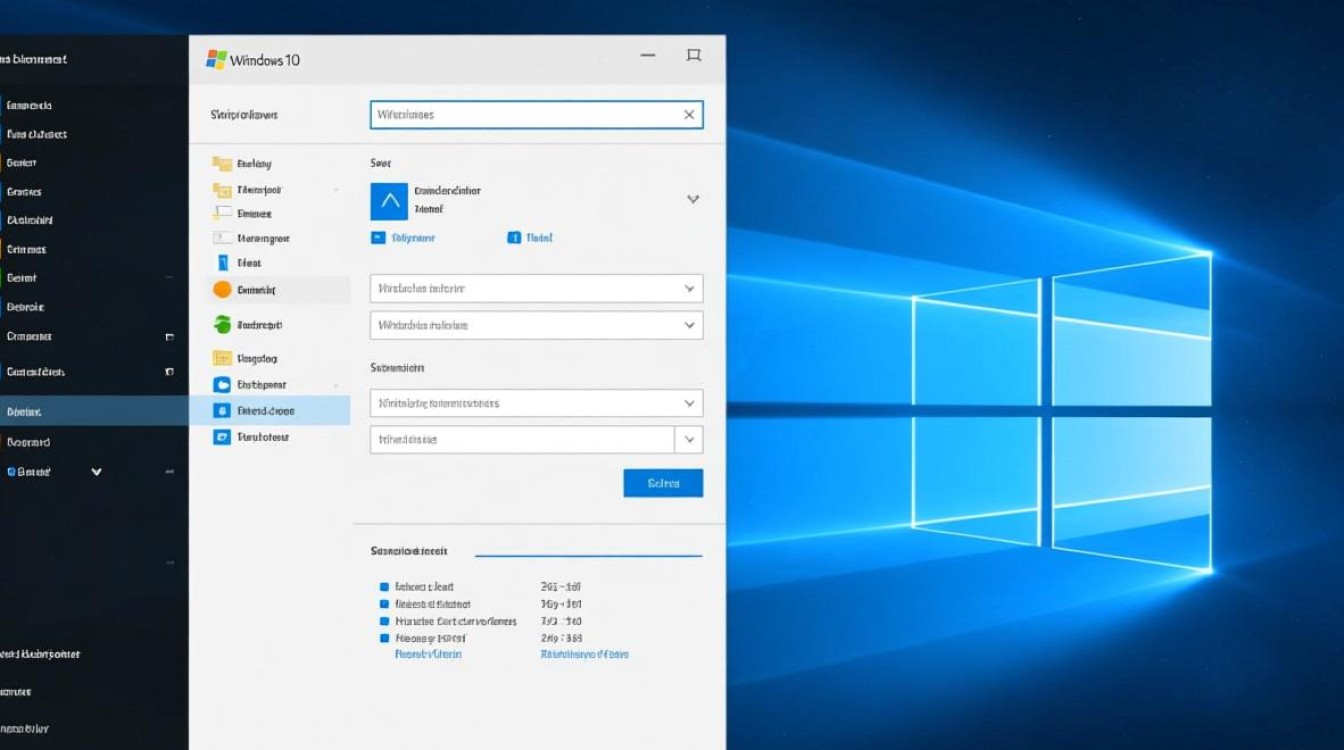This screenshot has height=750, width=1344.
Task: Toggle the fourth blue checkbox in bottom list
Action: [x=383, y=638]
